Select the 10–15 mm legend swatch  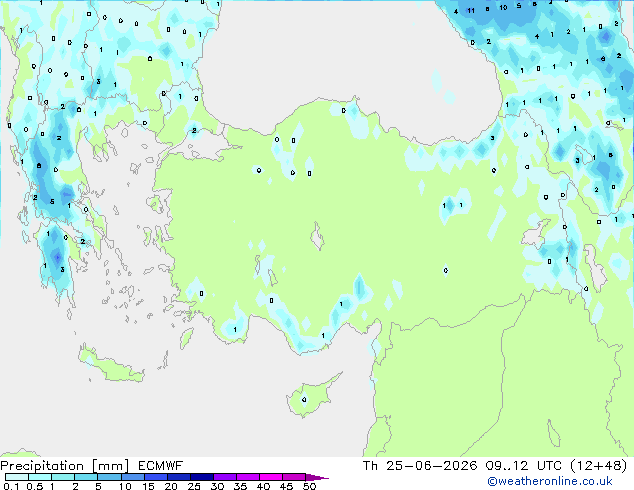133,477
